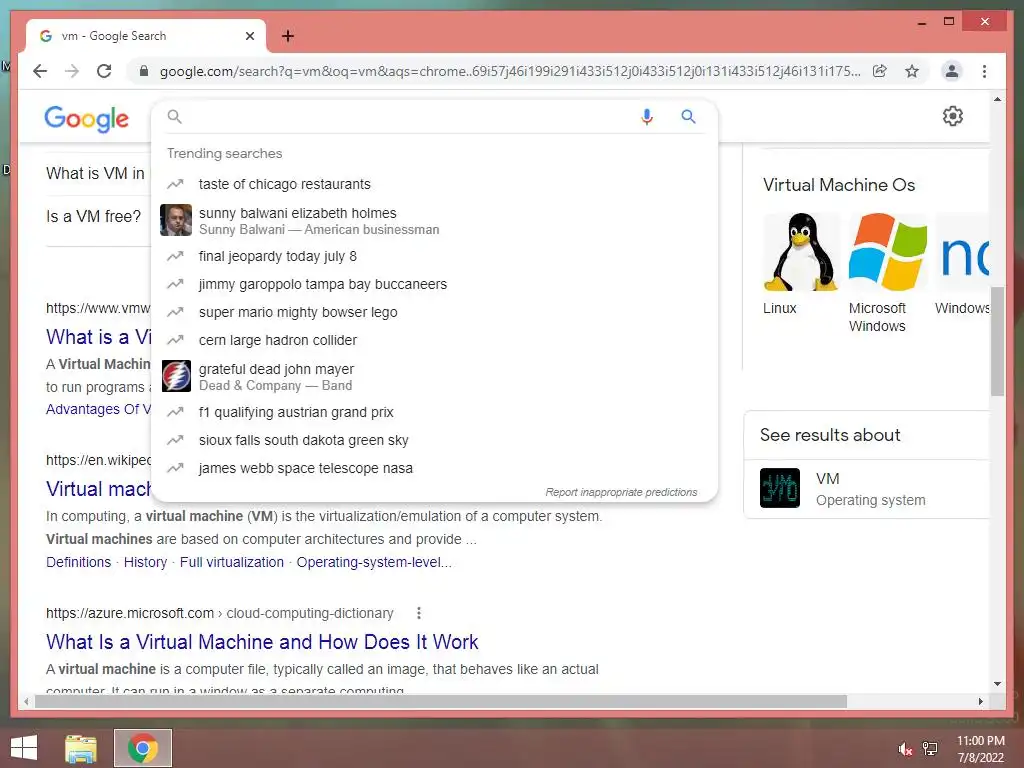Share this page icon in address bar
The width and height of the screenshot is (1024, 768).
tap(880, 71)
